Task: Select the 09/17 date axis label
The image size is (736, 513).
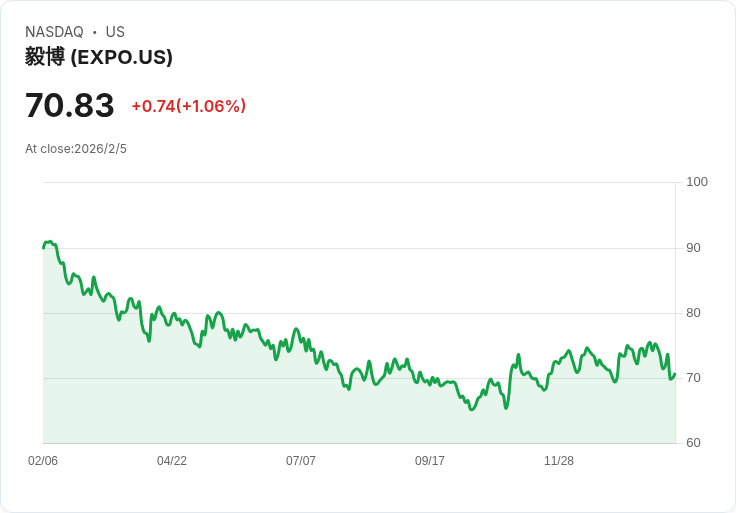Action: point(430,461)
